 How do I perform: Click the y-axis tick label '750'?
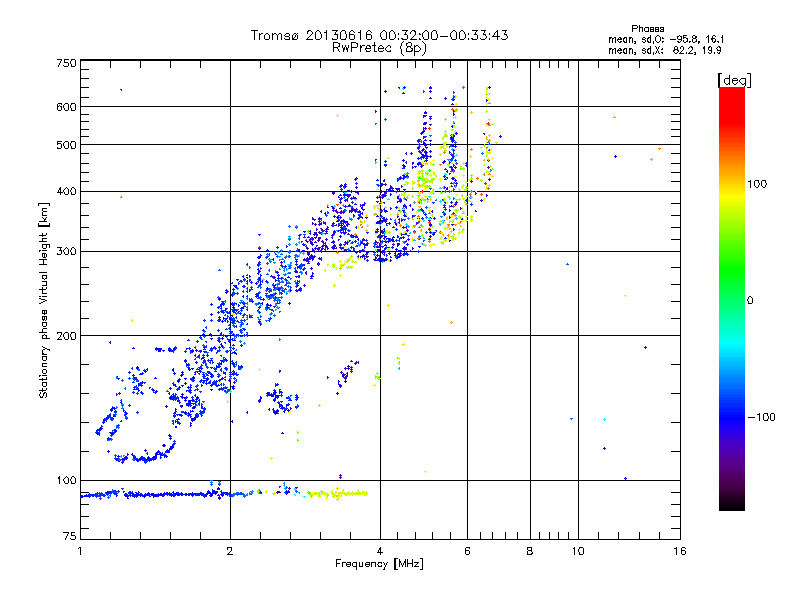[x=66, y=63]
